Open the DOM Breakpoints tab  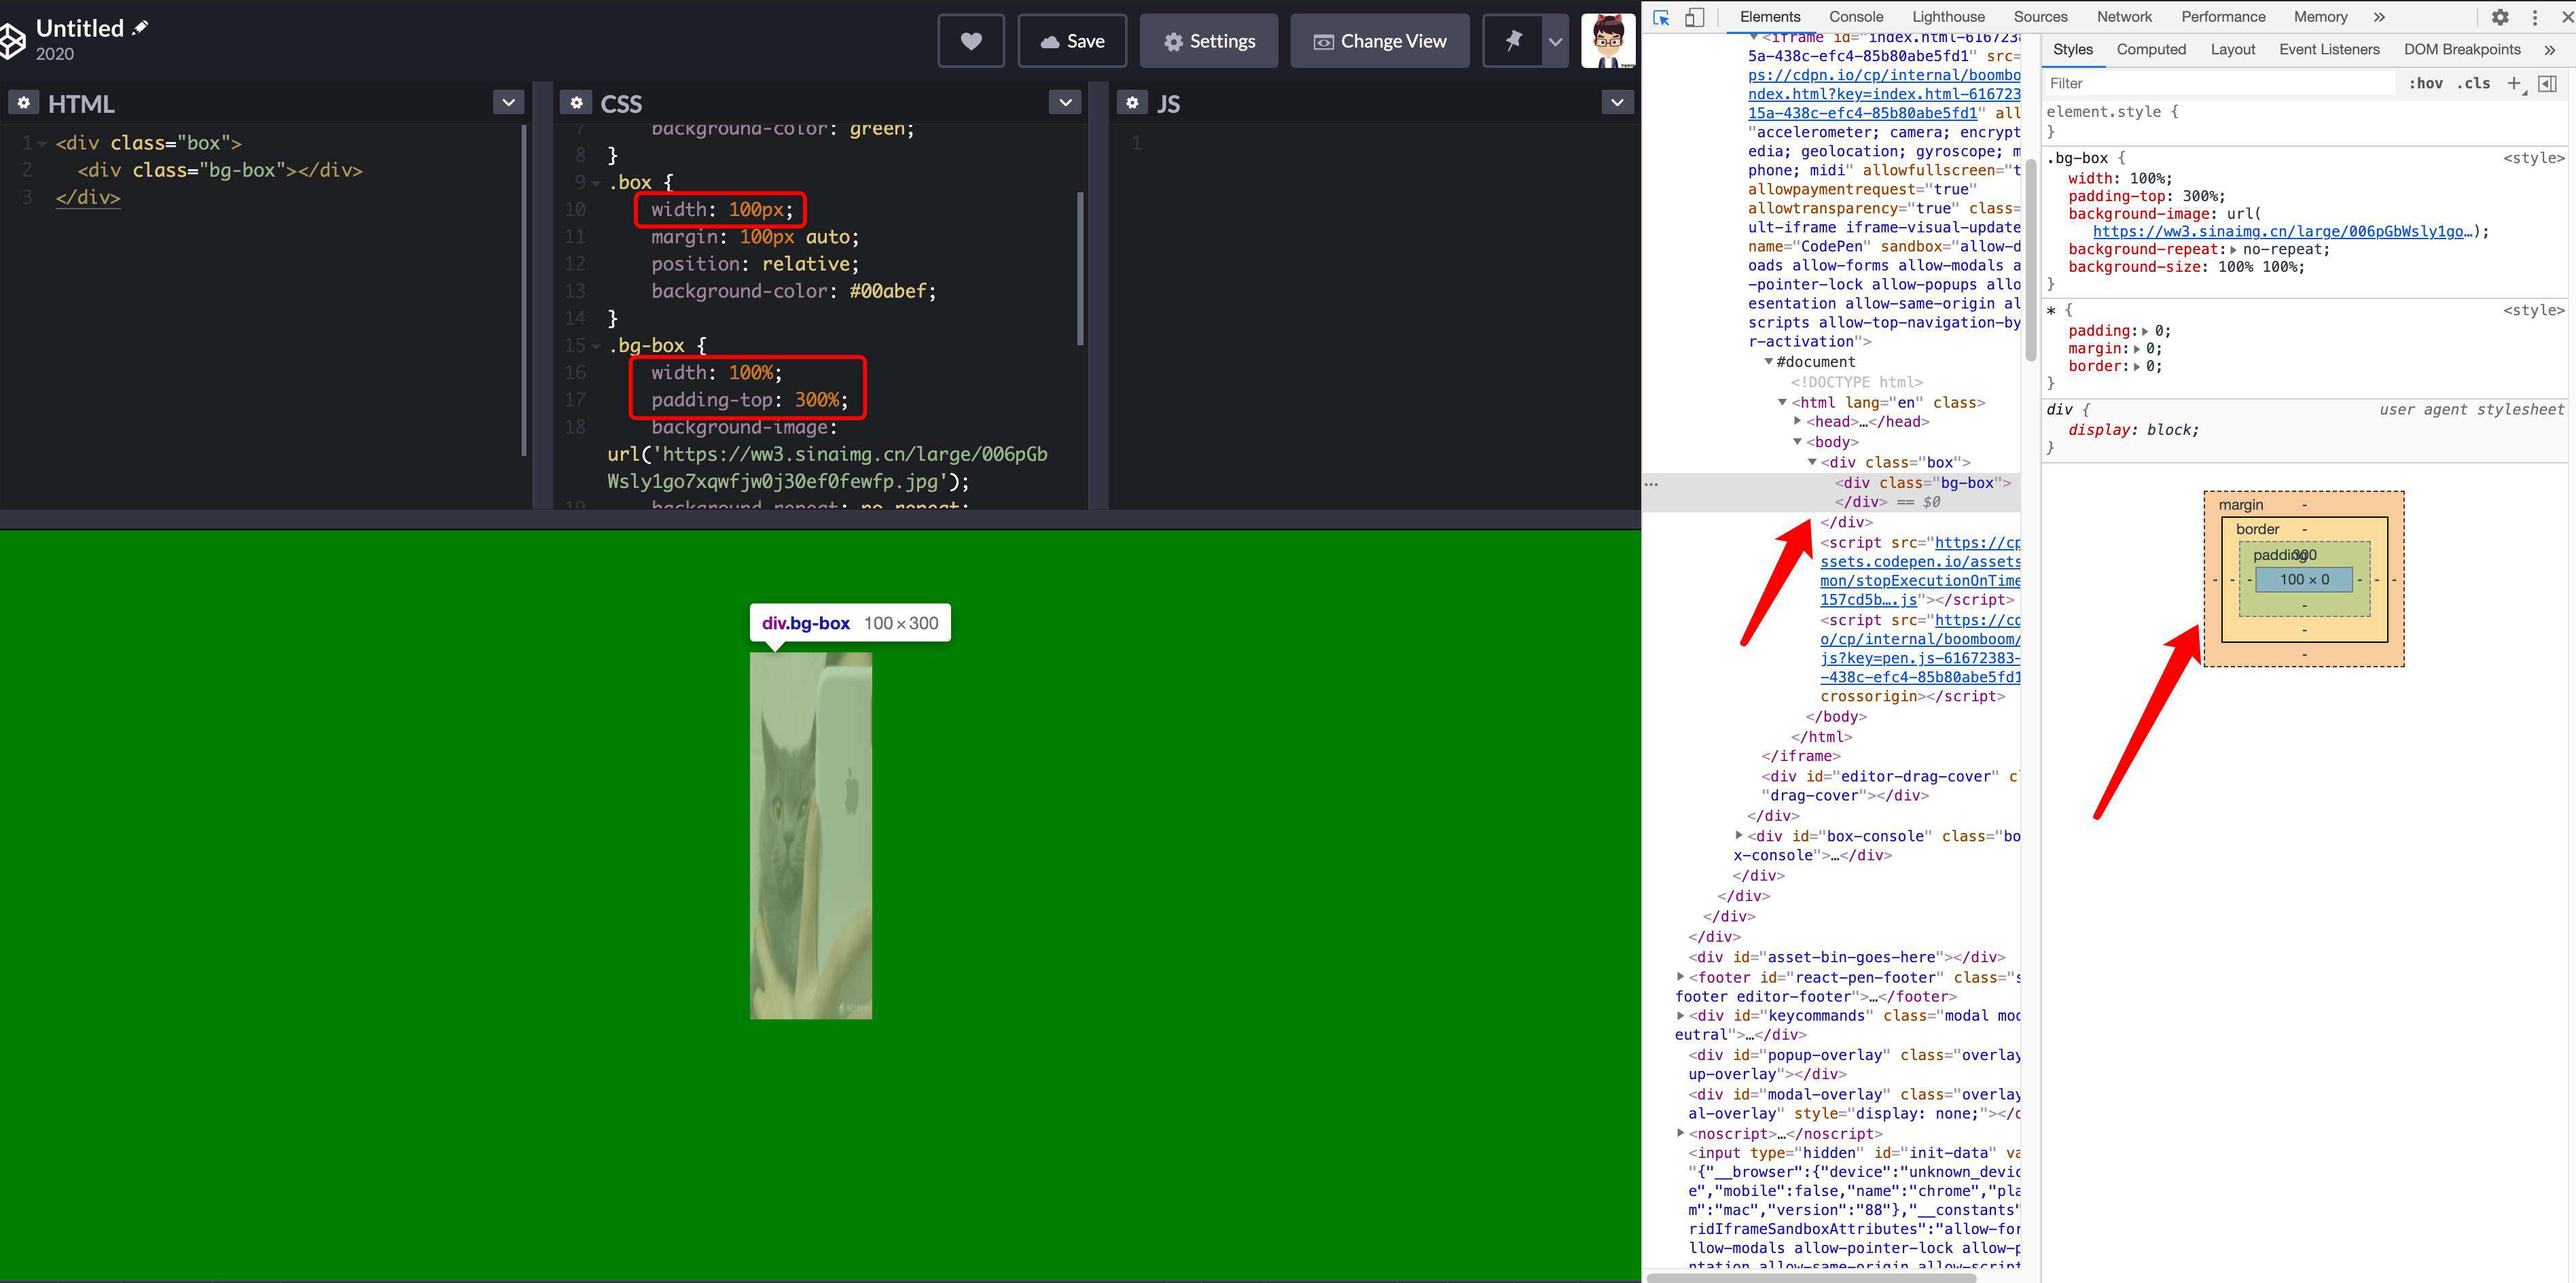2462,49
